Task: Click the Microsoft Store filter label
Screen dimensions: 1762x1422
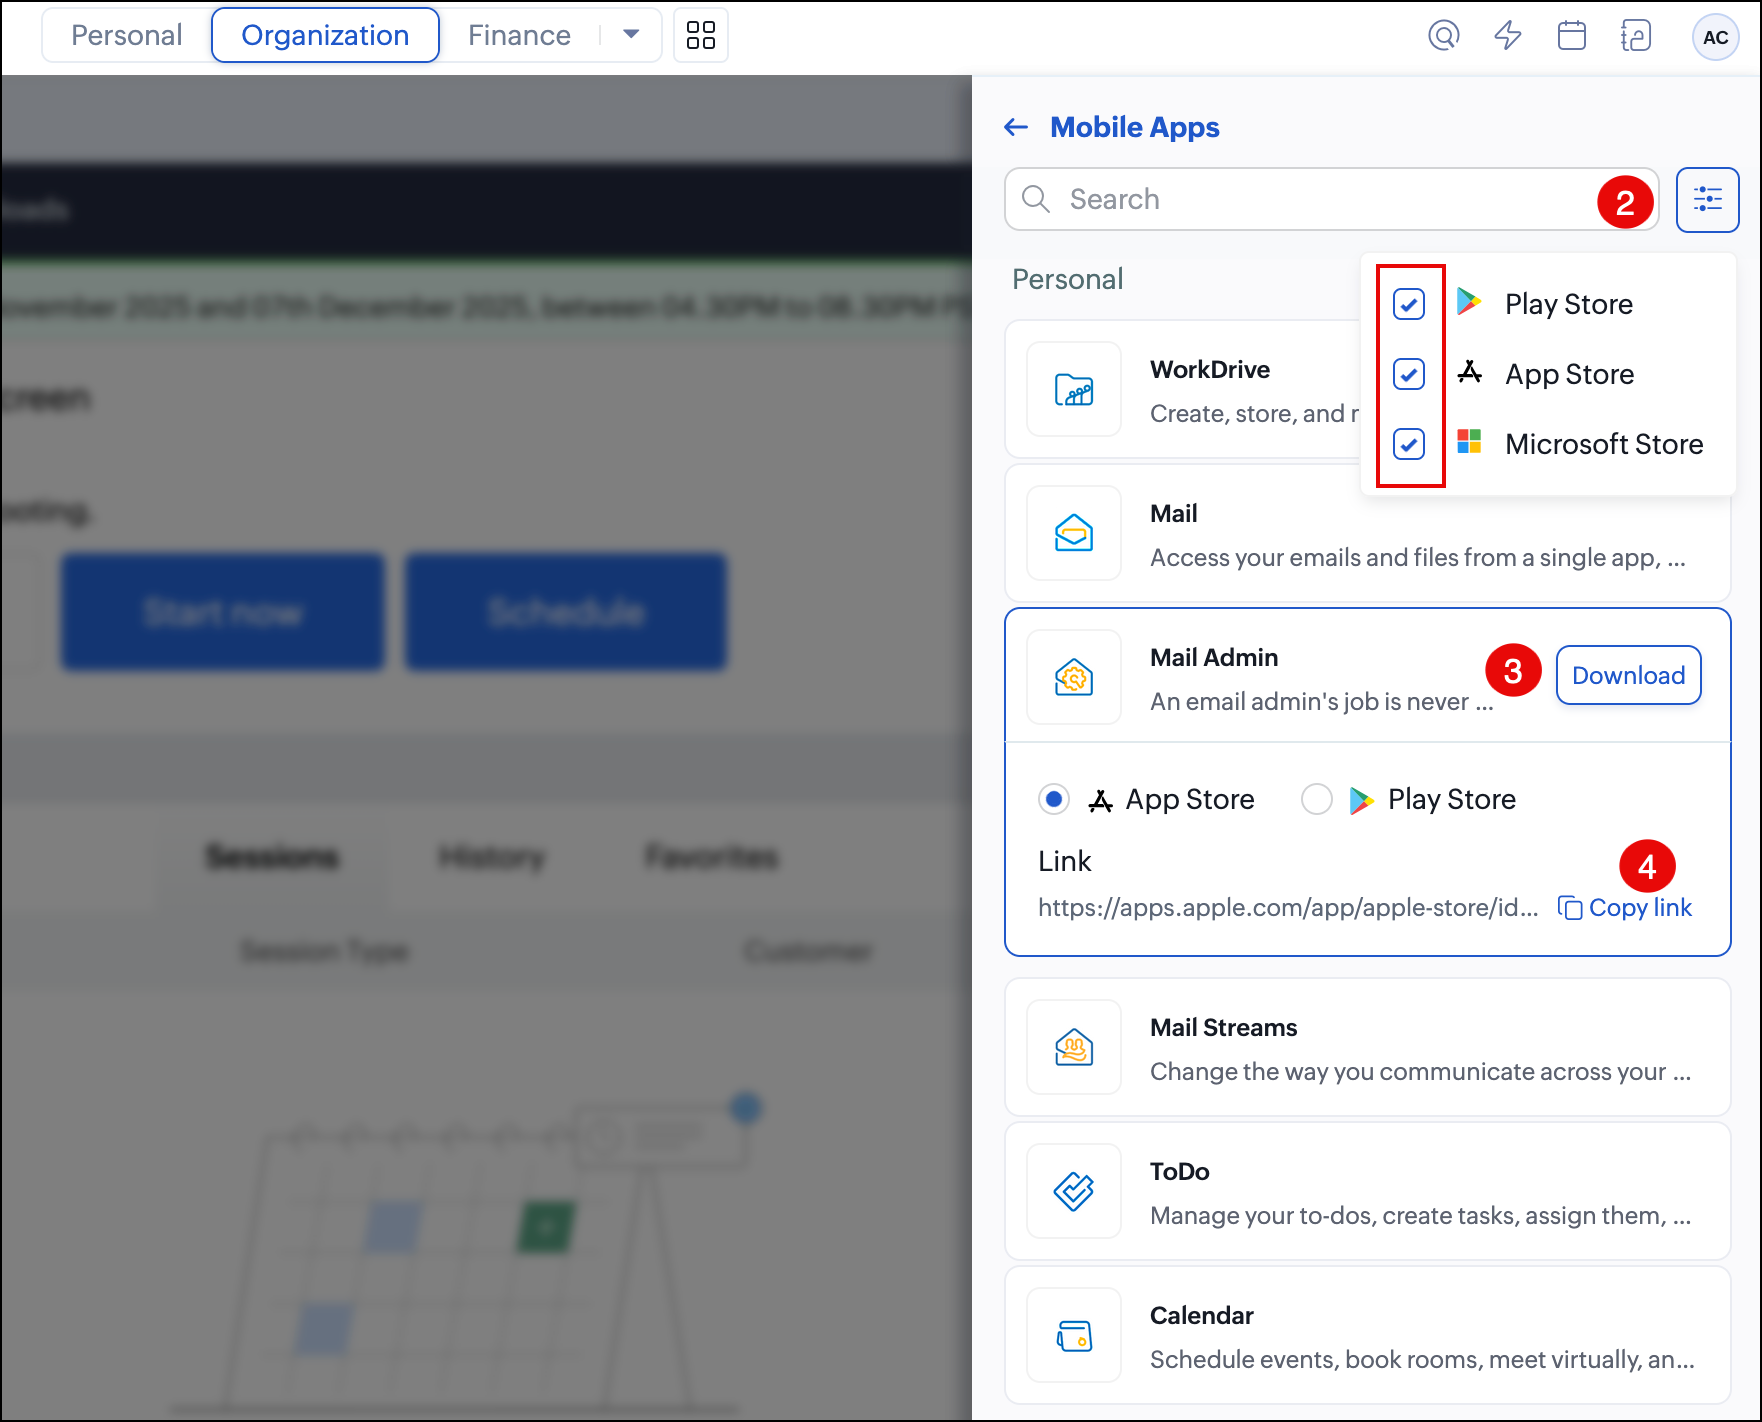Action: [1604, 444]
